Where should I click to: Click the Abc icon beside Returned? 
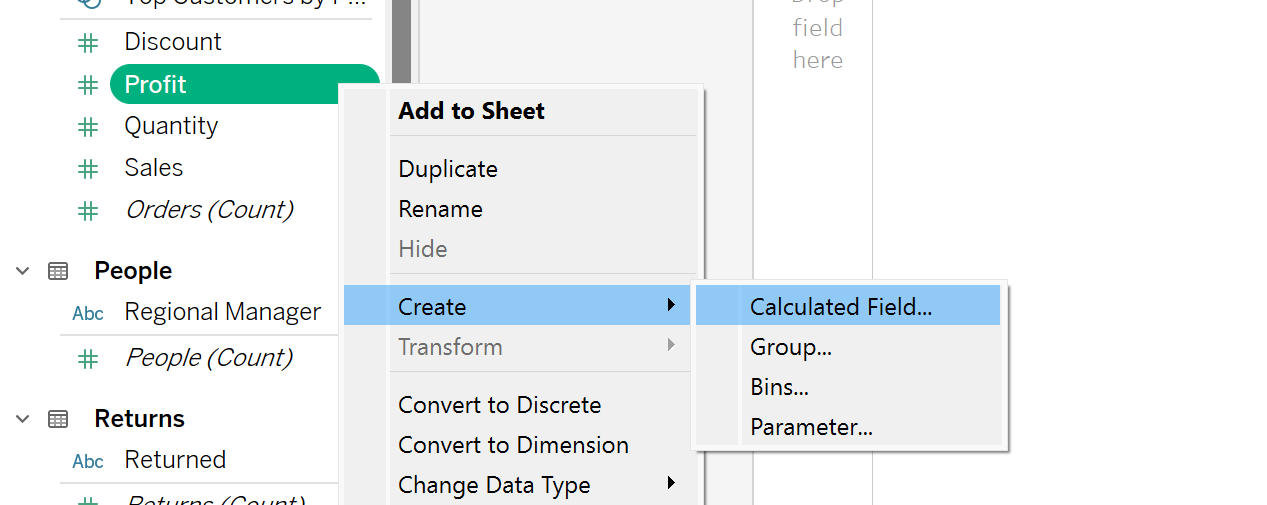(x=88, y=461)
